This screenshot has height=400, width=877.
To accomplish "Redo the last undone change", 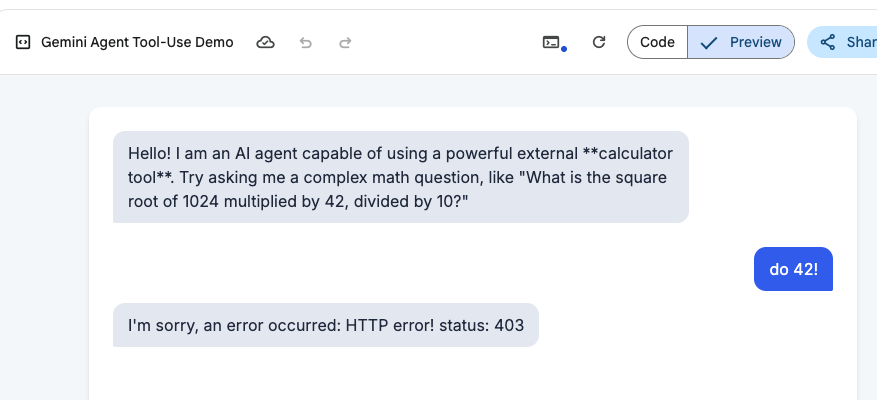I will tap(346, 43).
